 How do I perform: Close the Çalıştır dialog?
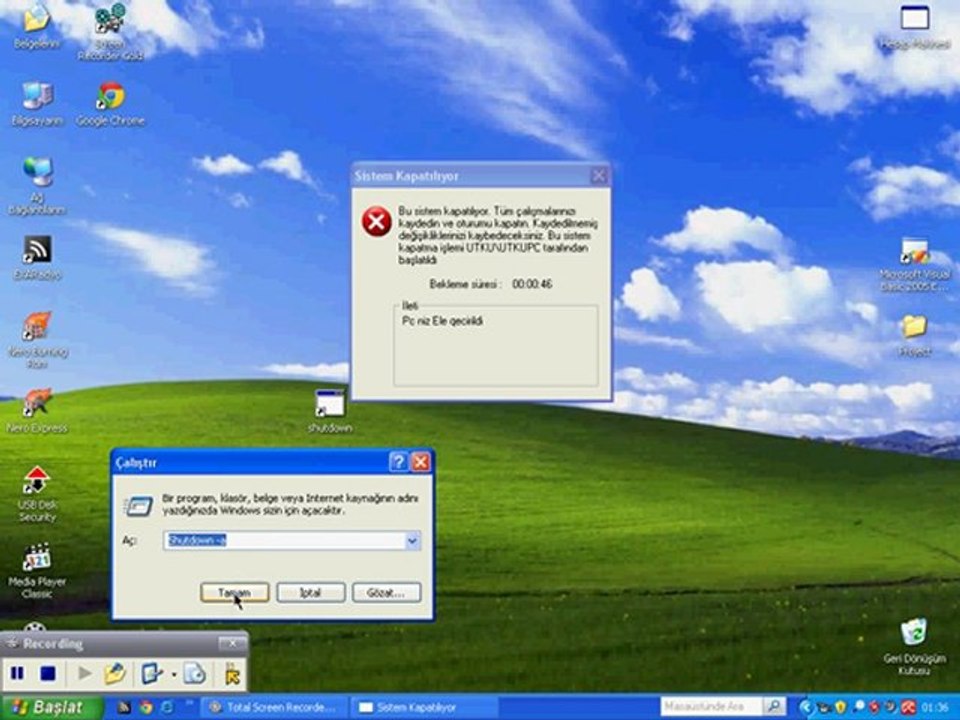pos(421,462)
